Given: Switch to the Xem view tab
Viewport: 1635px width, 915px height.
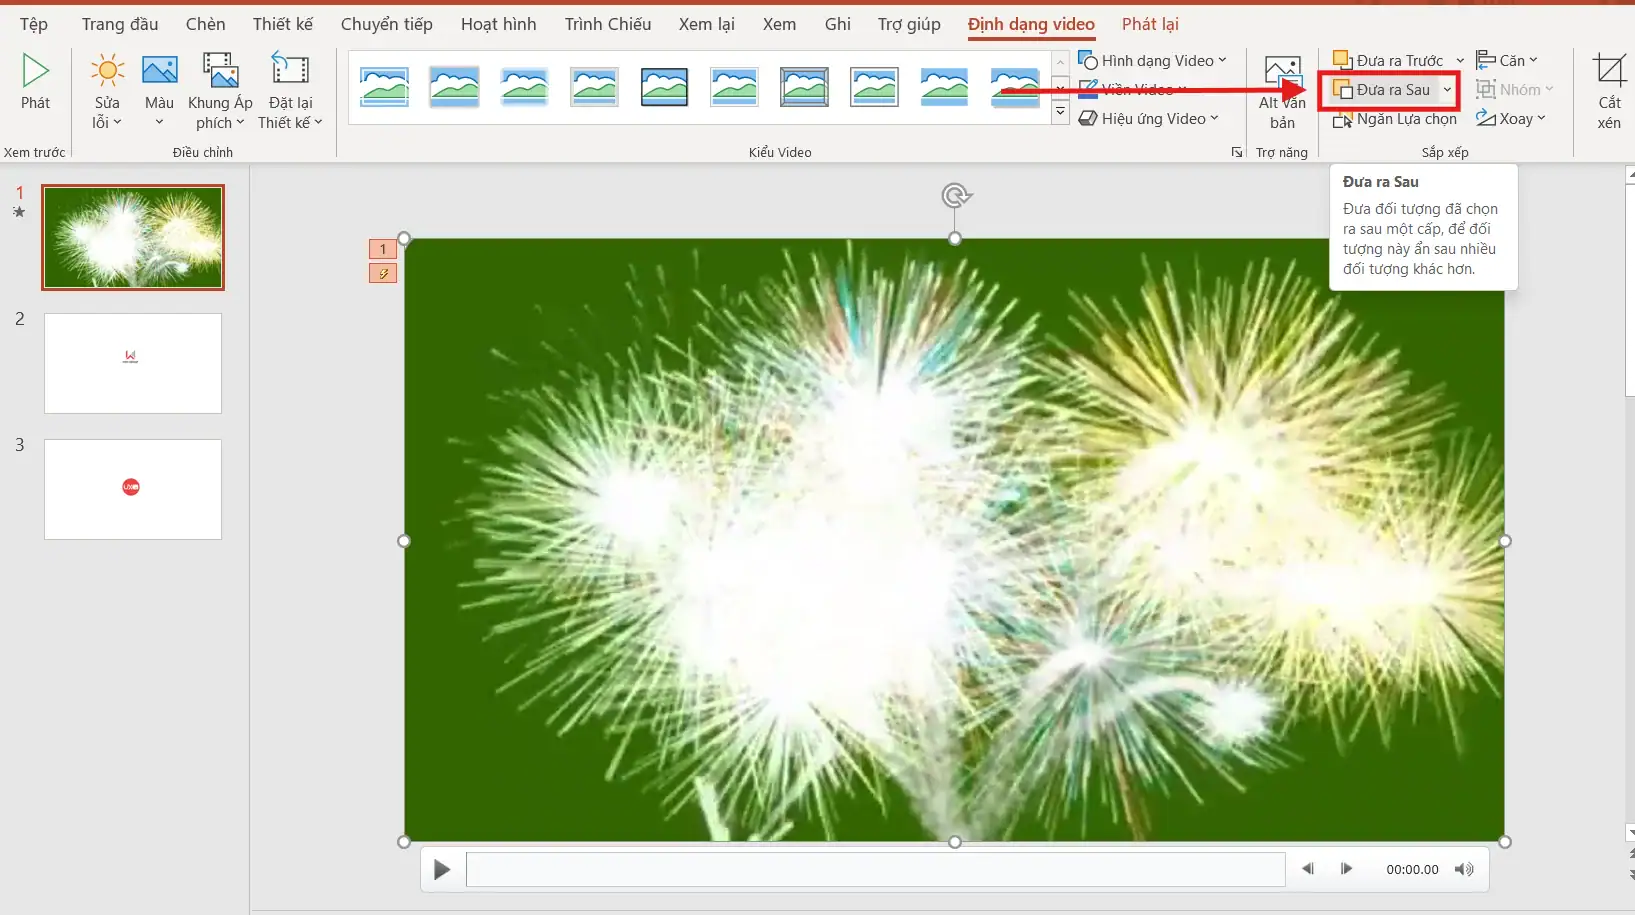Looking at the screenshot, I should pyautogui.click(x=780, y=24).
